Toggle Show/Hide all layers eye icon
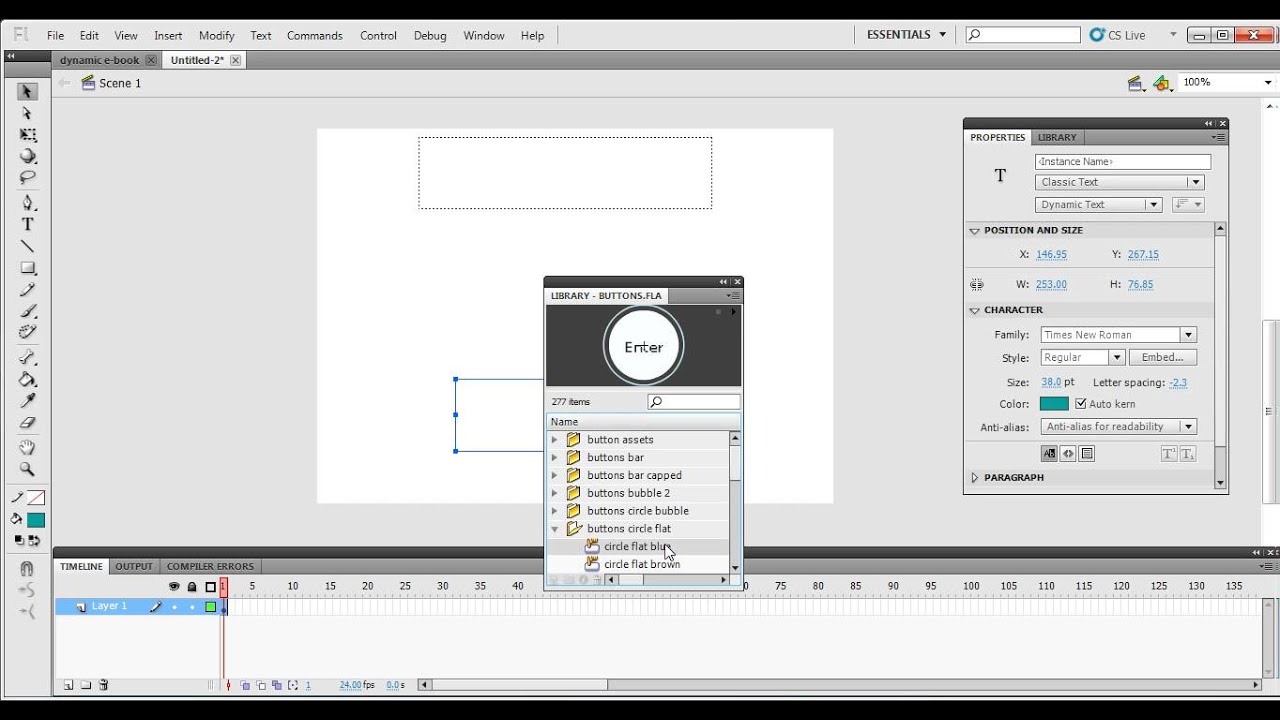Screen dimensions: 1280x720 (174, 587)
